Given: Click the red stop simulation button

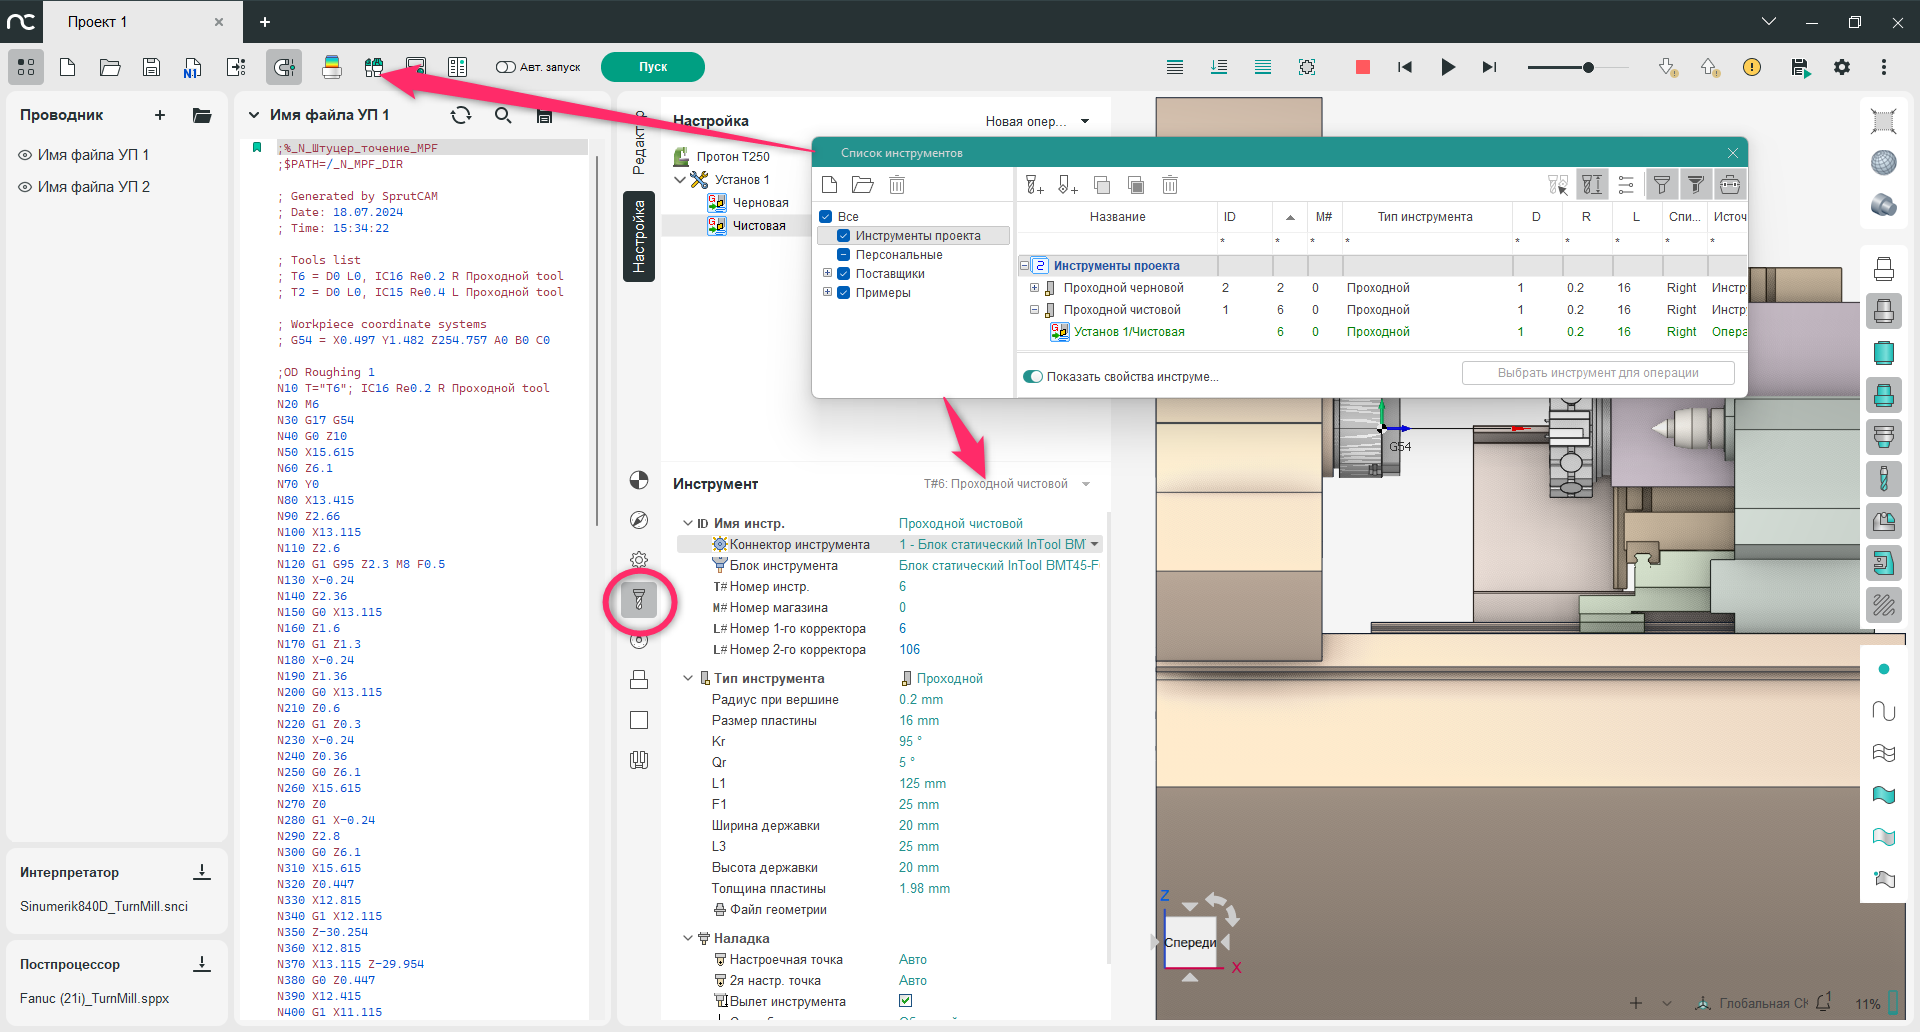Looking at the screenshot, I should click(1362, 67).
